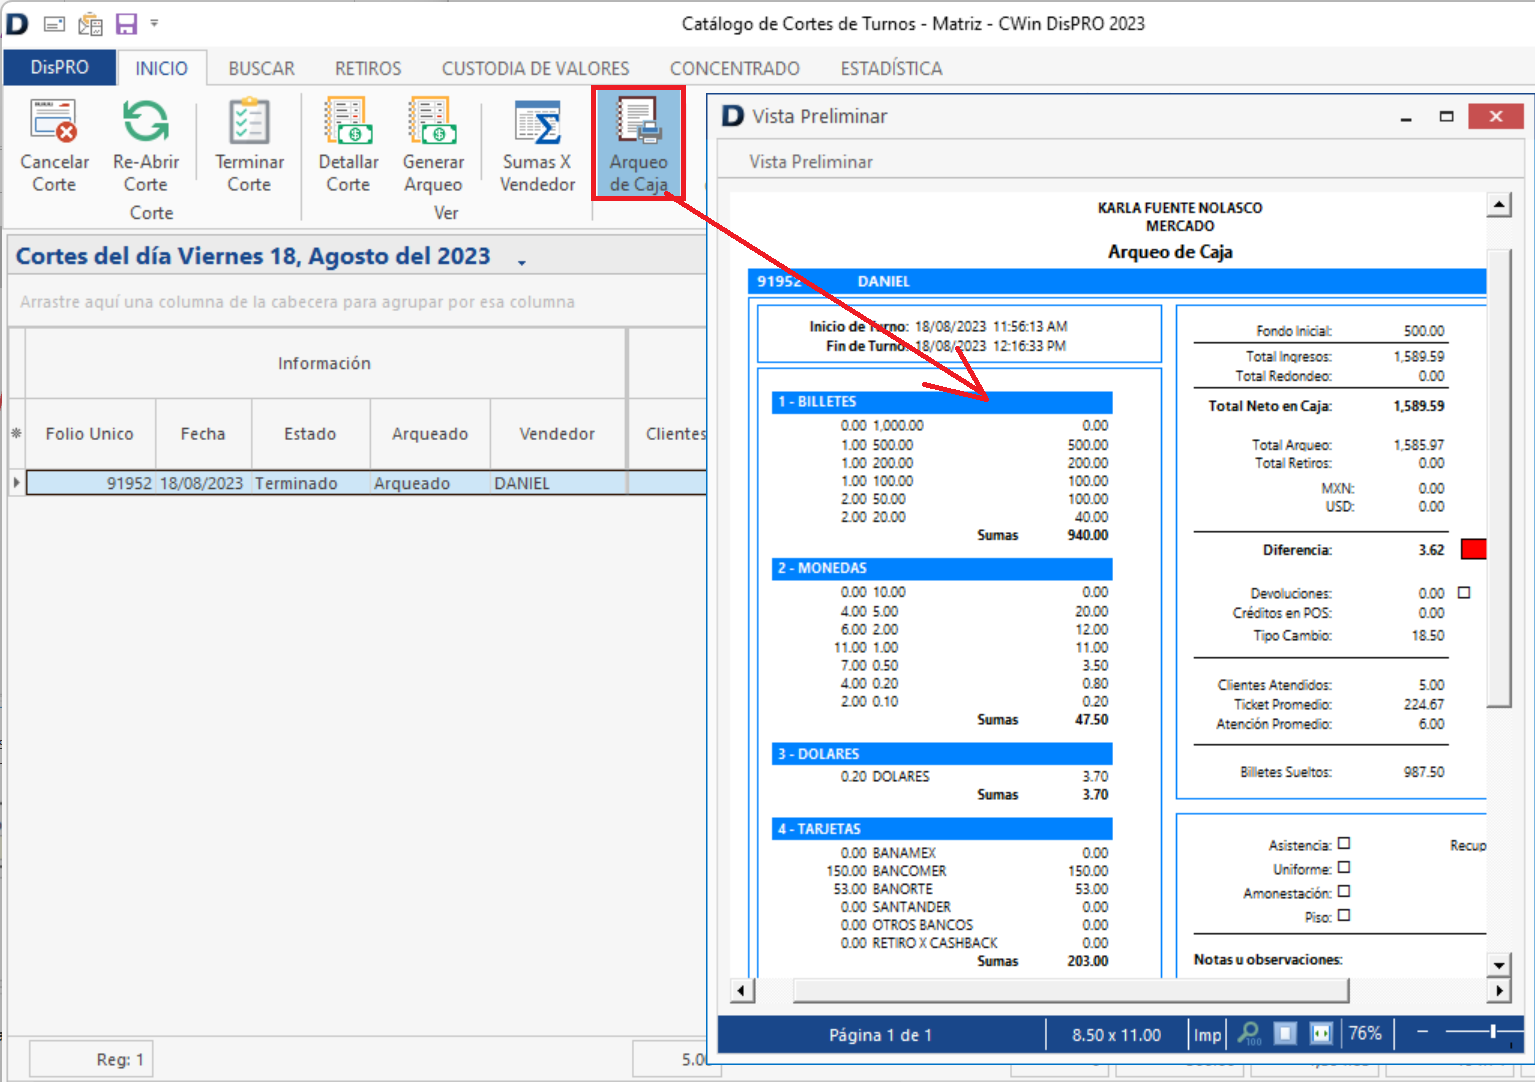This screenshot has height=1082, width=1535.
Task: Click the purple save icon in title bar
Action: pos(126,23)
